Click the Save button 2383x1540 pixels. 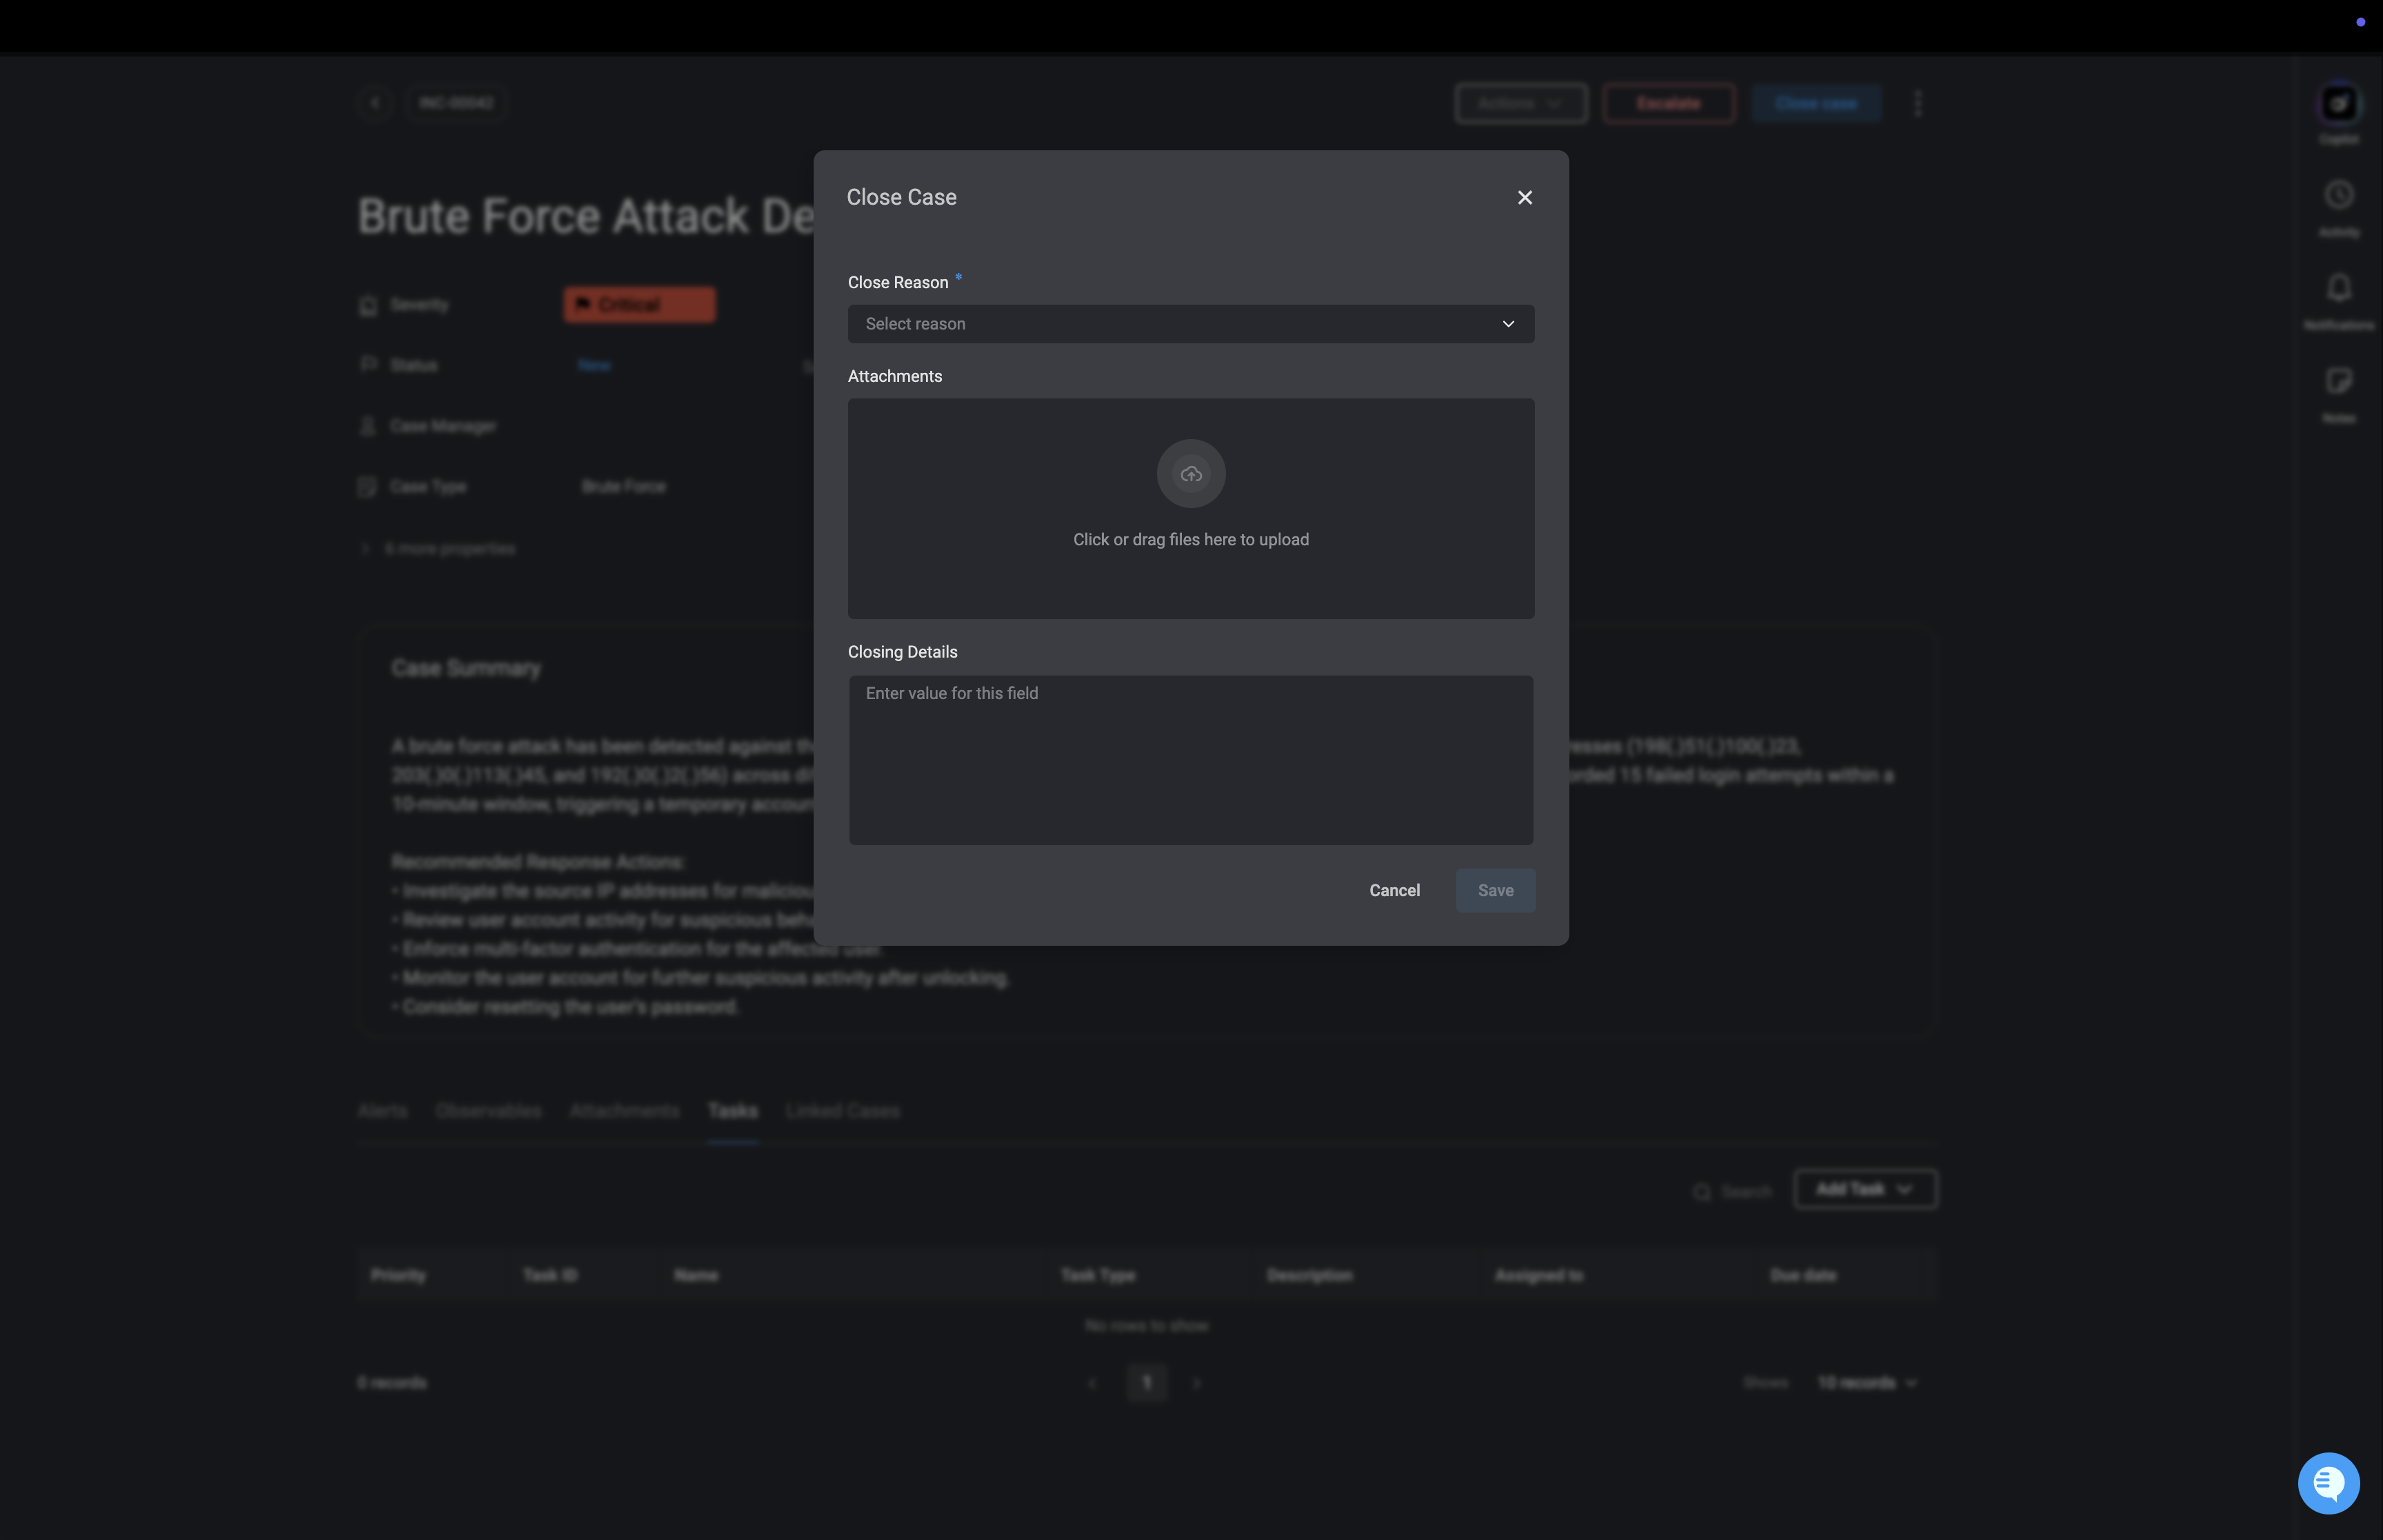click(1495, 891)
